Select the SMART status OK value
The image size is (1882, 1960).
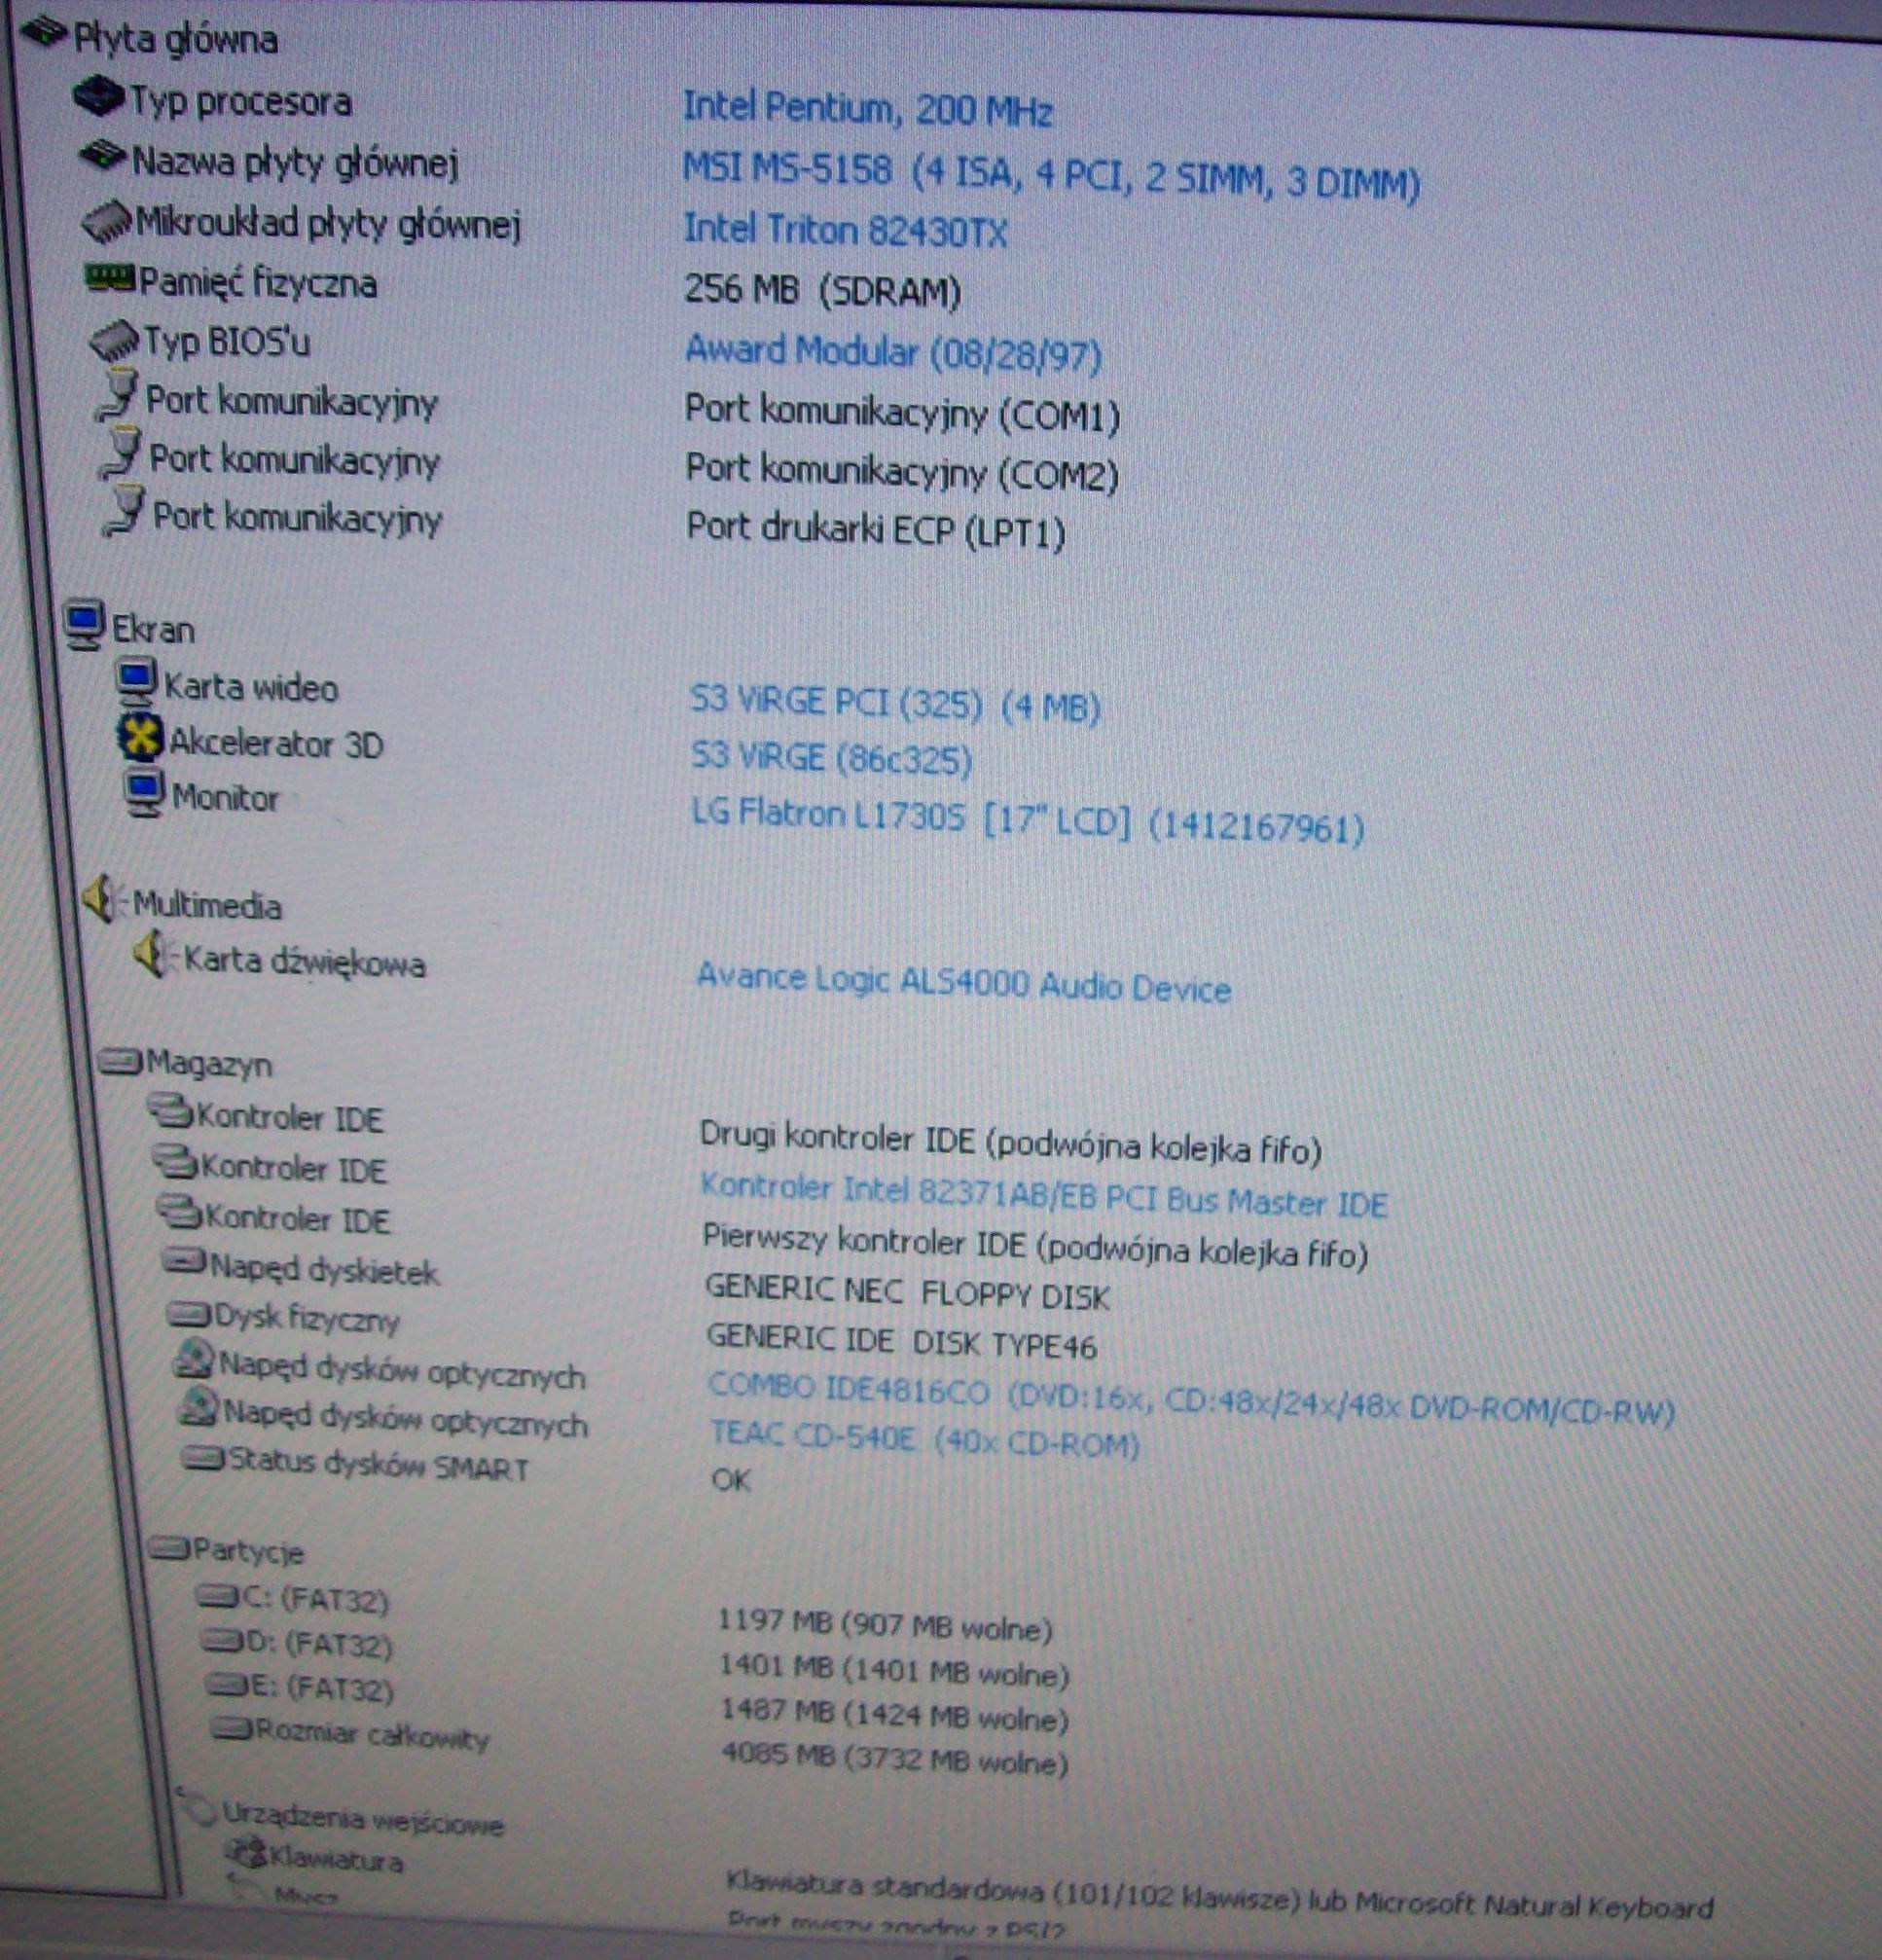[x=731, y=1478]
